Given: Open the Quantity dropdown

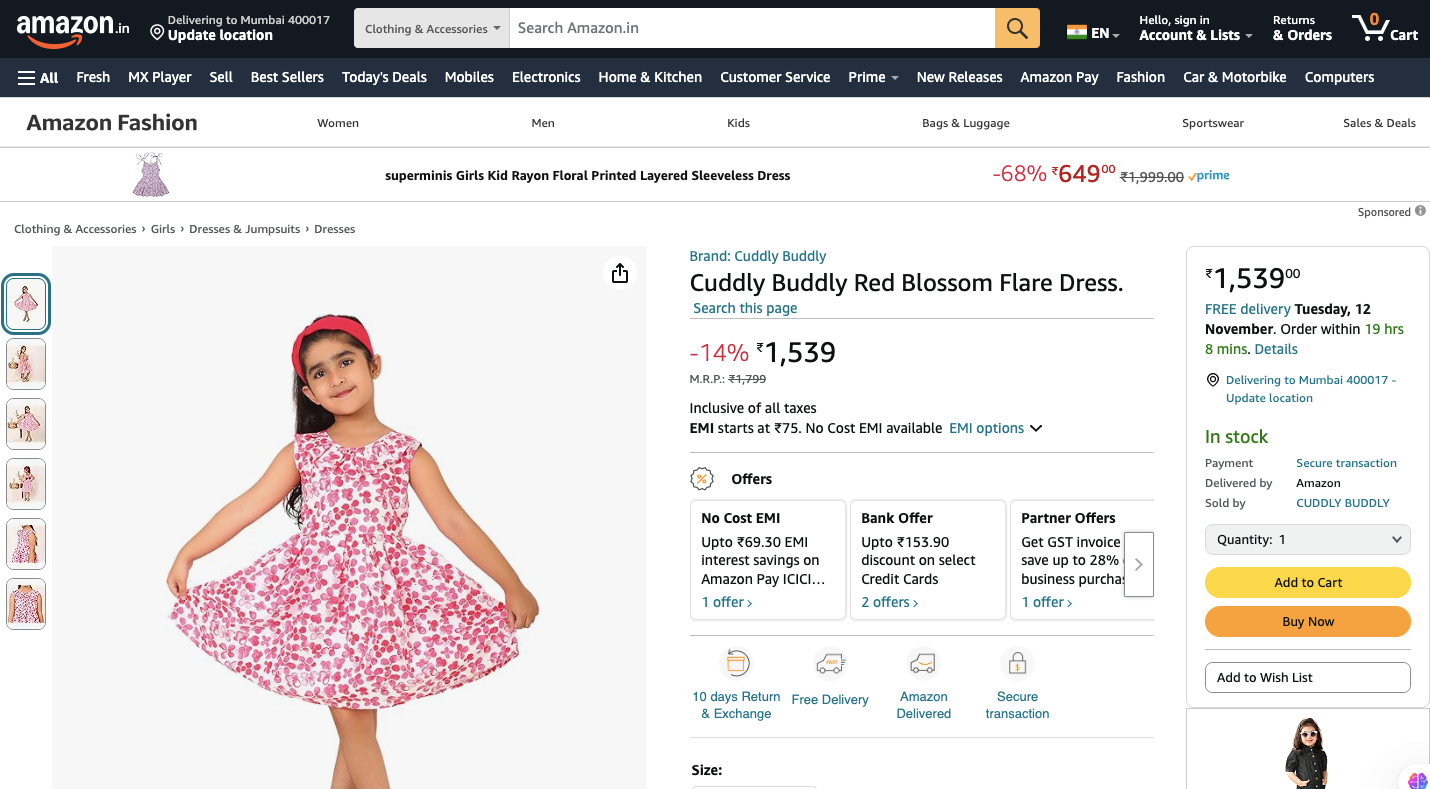Looking at the screenshot, I should point(1307,540).
